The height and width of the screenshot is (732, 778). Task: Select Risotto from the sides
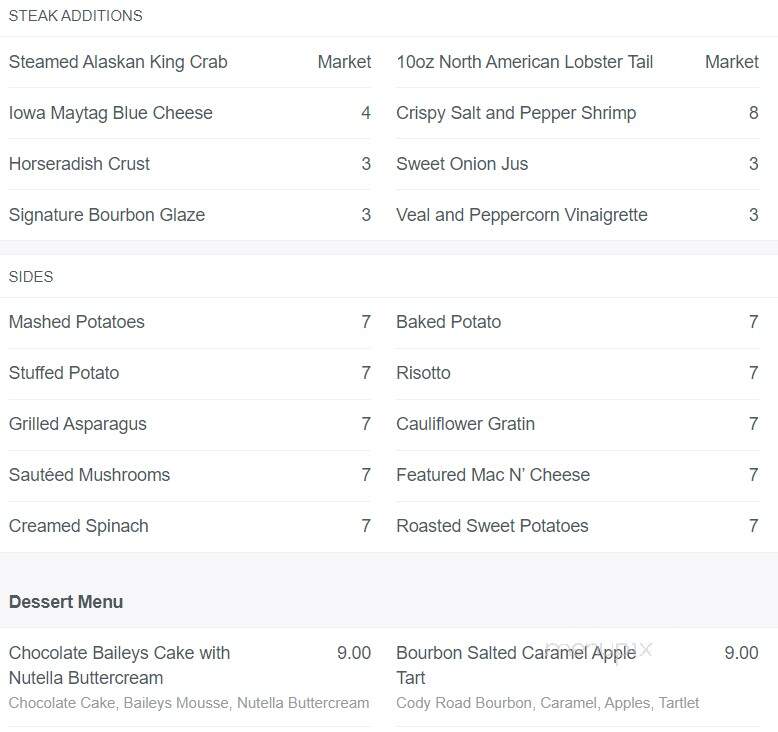423,373
